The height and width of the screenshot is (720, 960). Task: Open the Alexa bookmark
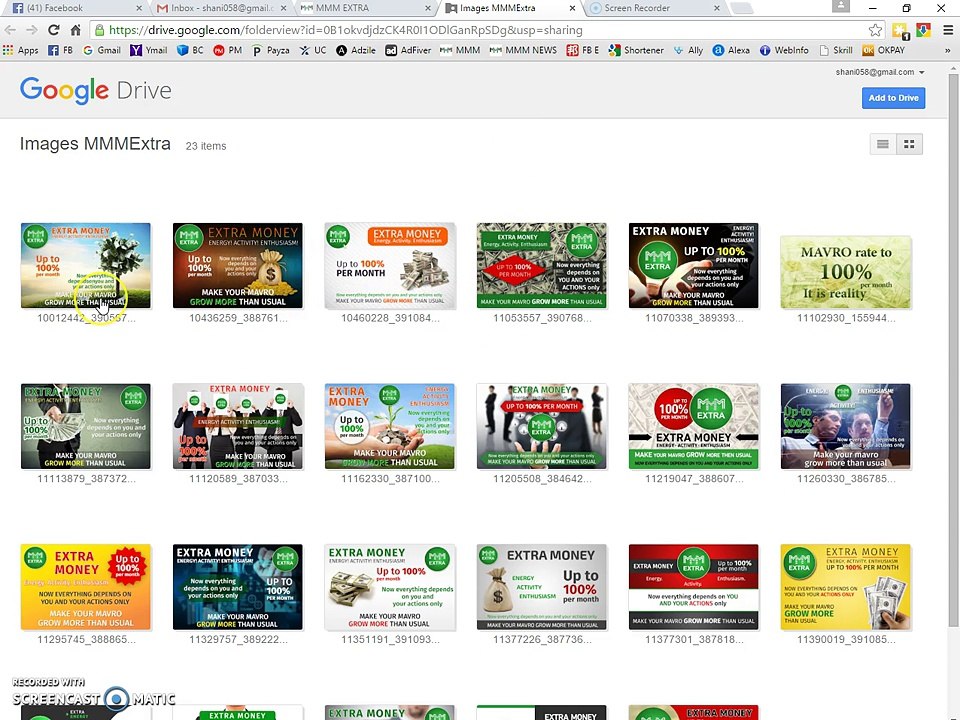coord(731,50)
